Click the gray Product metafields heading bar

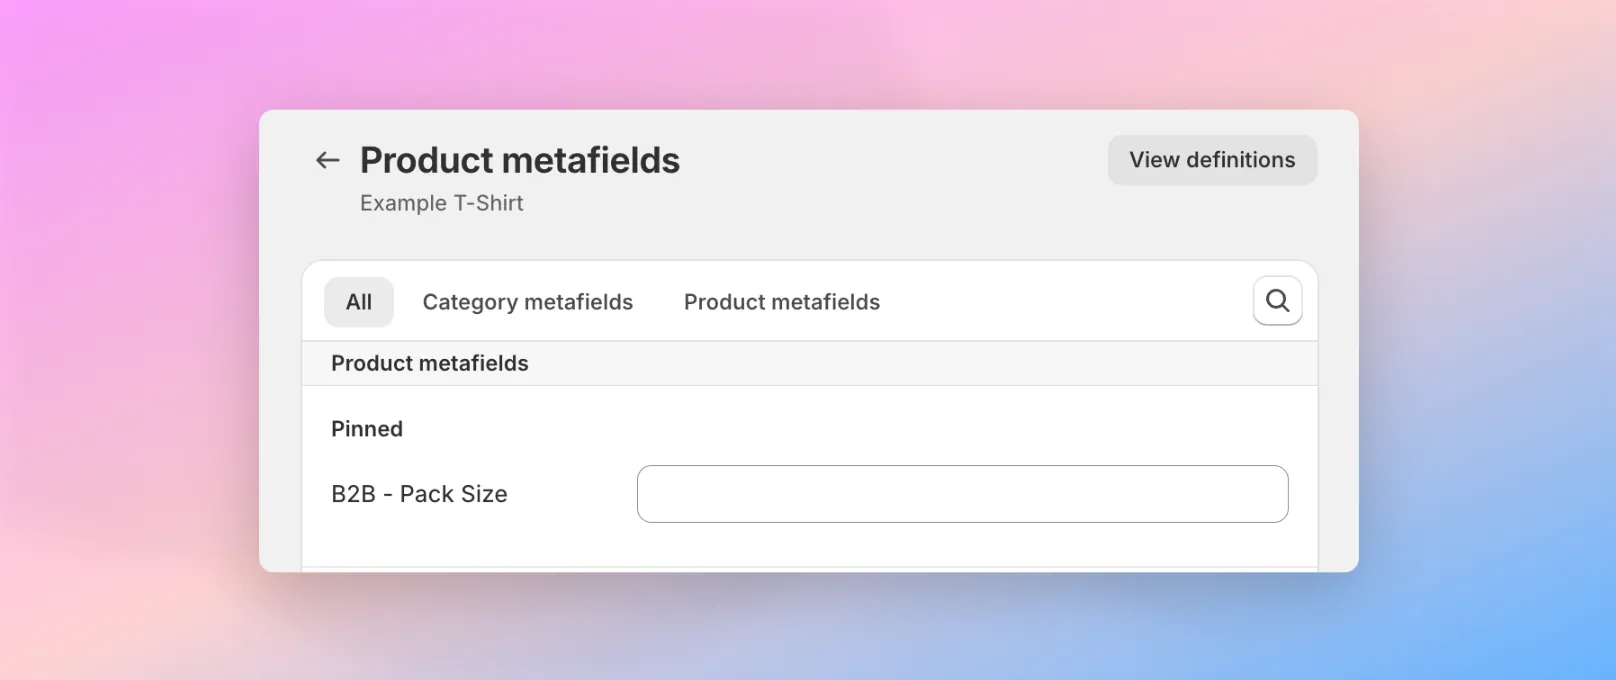[x=810, y=363]
